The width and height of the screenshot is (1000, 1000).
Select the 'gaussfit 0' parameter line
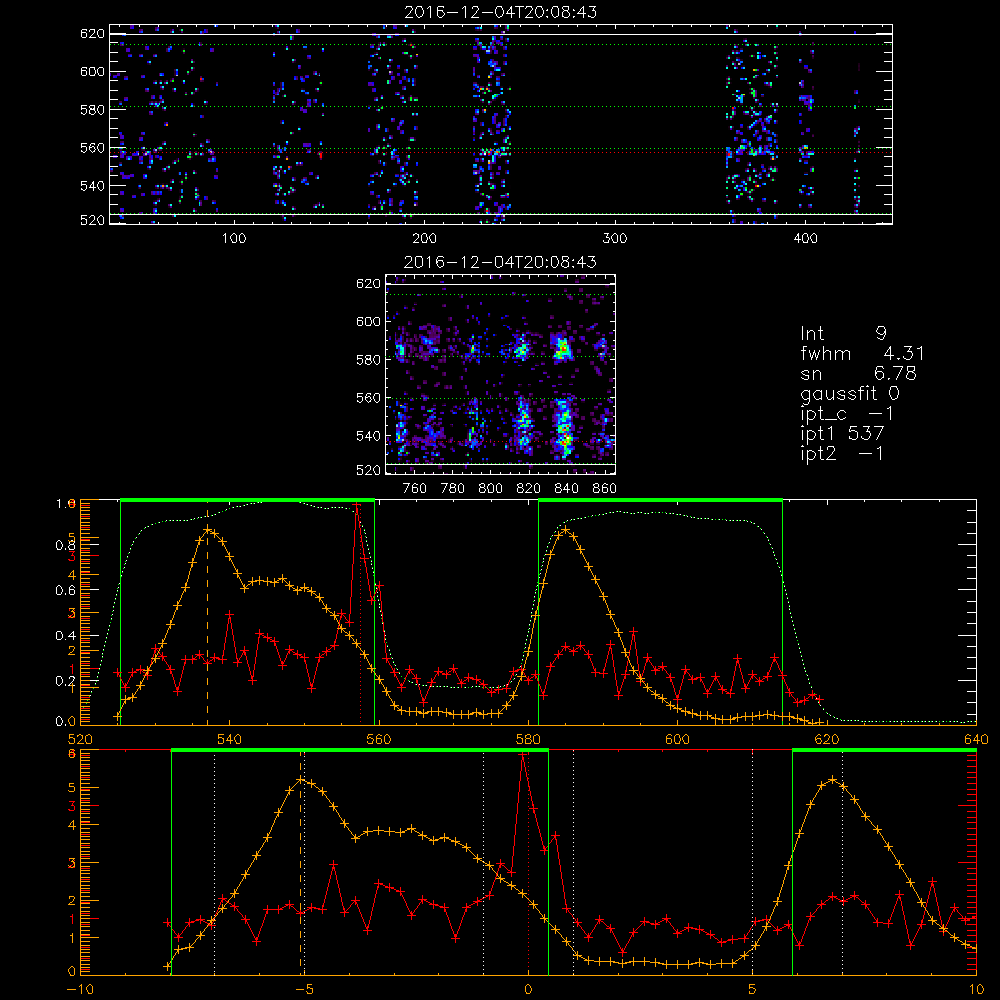(849, 393)
